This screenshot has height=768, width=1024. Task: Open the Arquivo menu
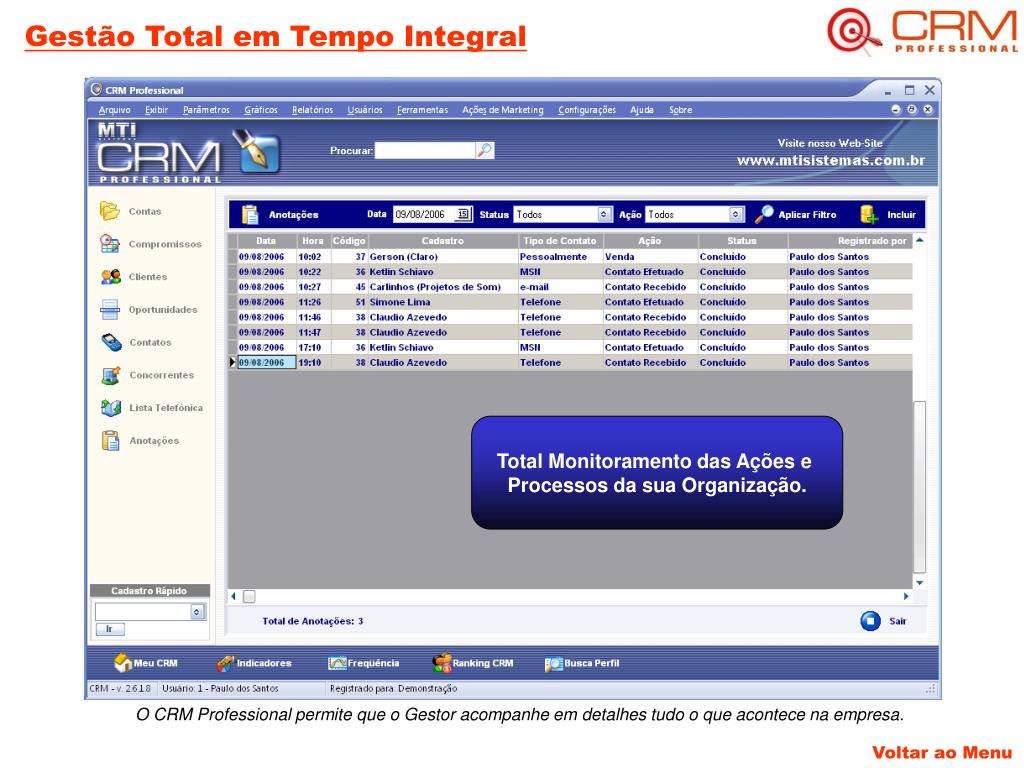(x=114, y=110)
